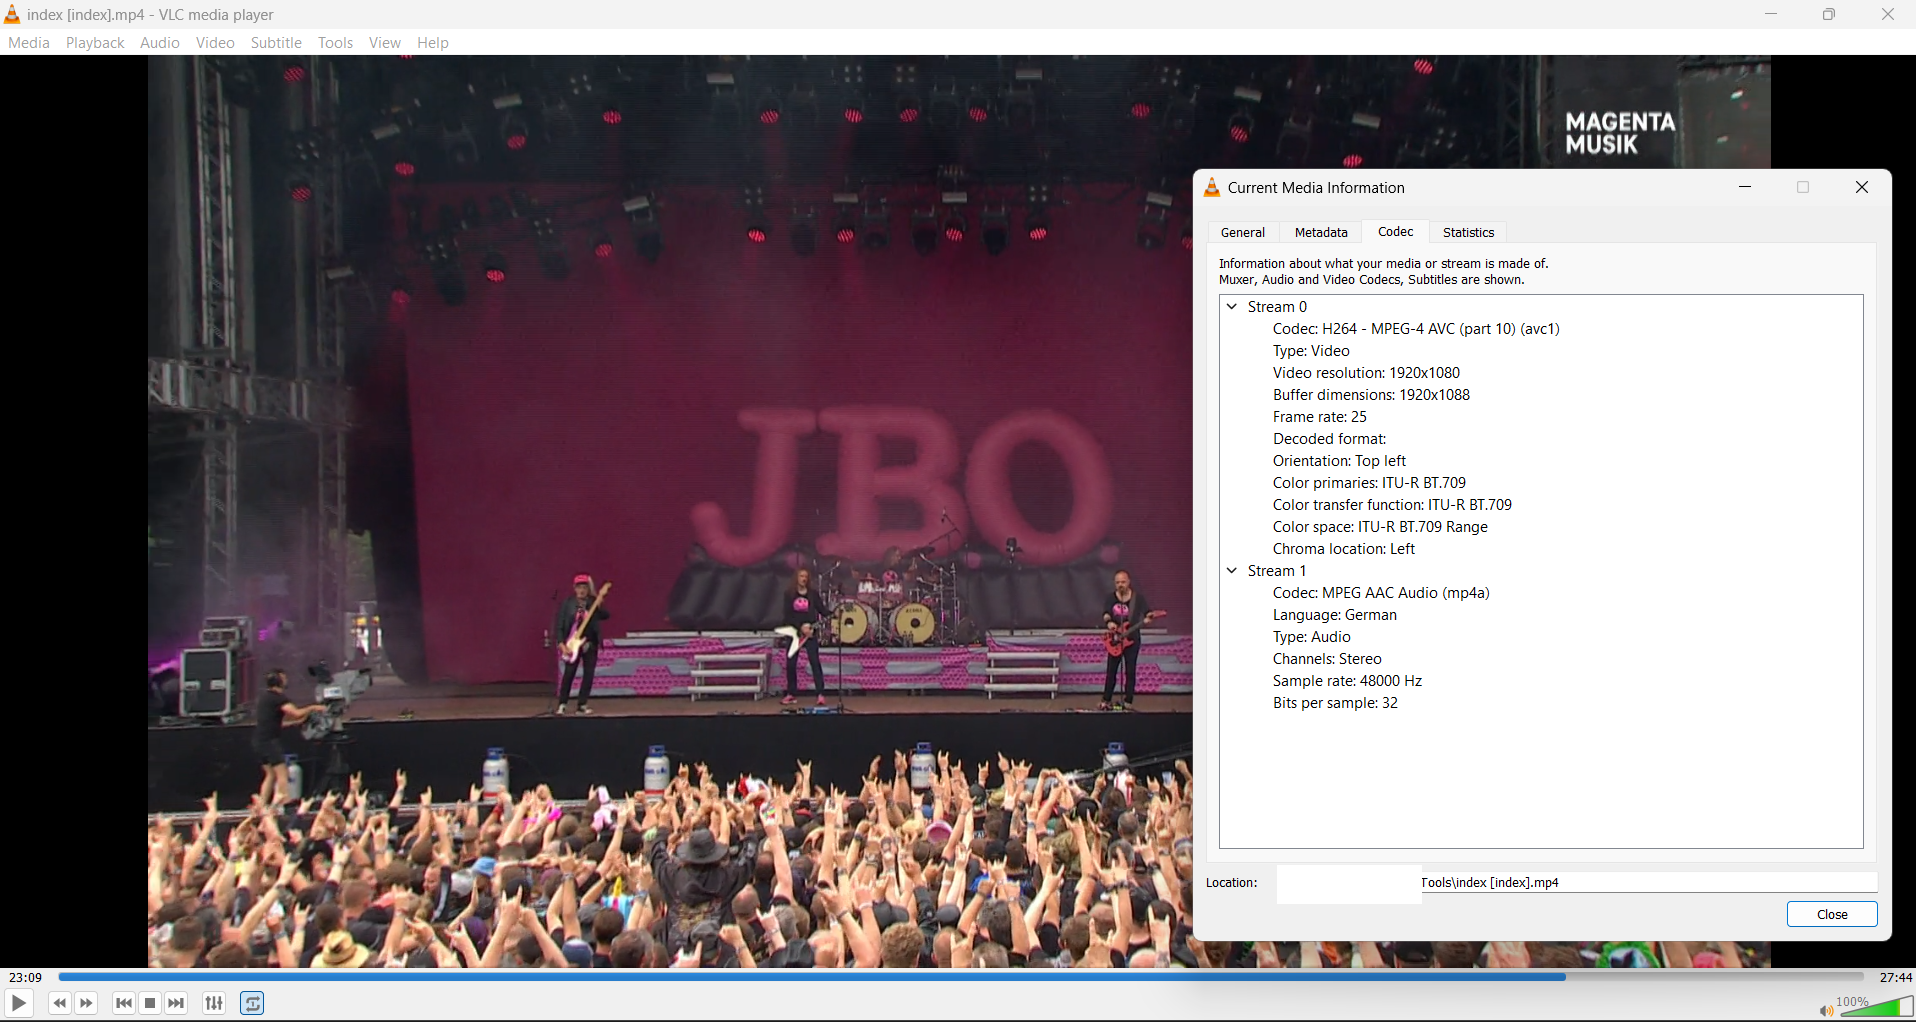Switch to the Metadata tab
1916x1022 pixels.
pyautogui.click(x=1321, y=232)
